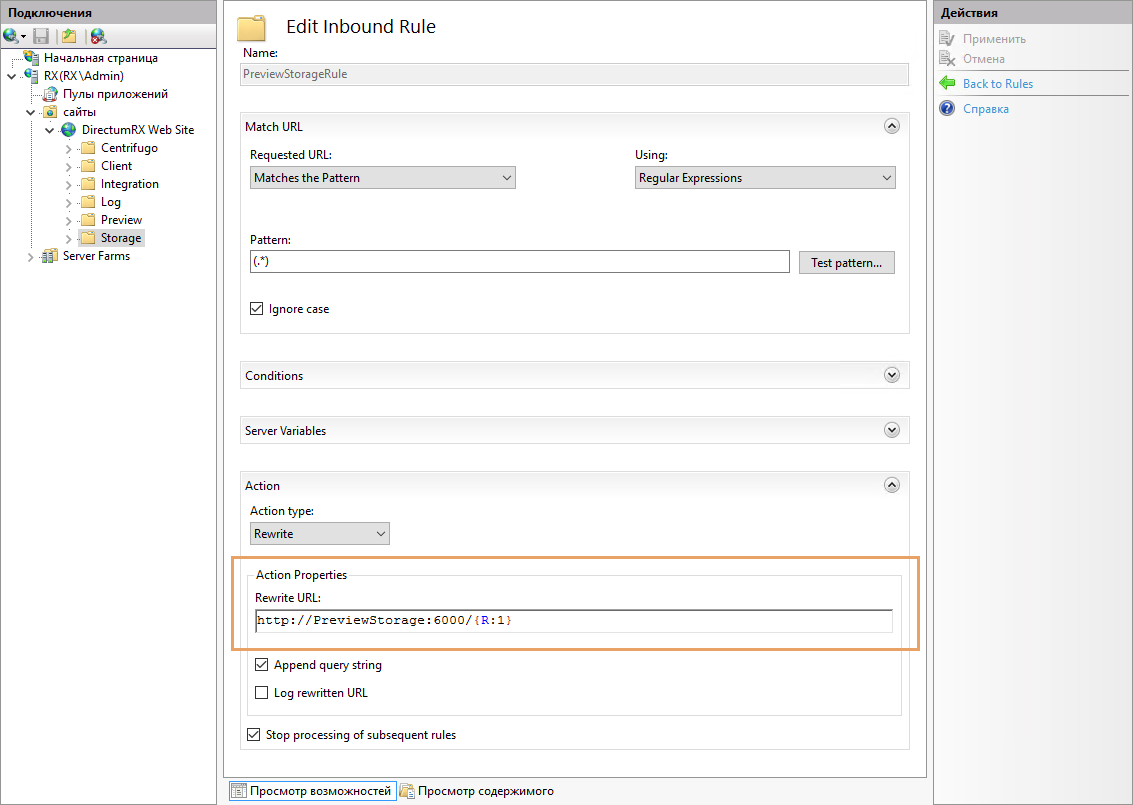This screenshot has width=1133, height=805.
Task: Click the delete connection toolbar icon
Action: 98,36
